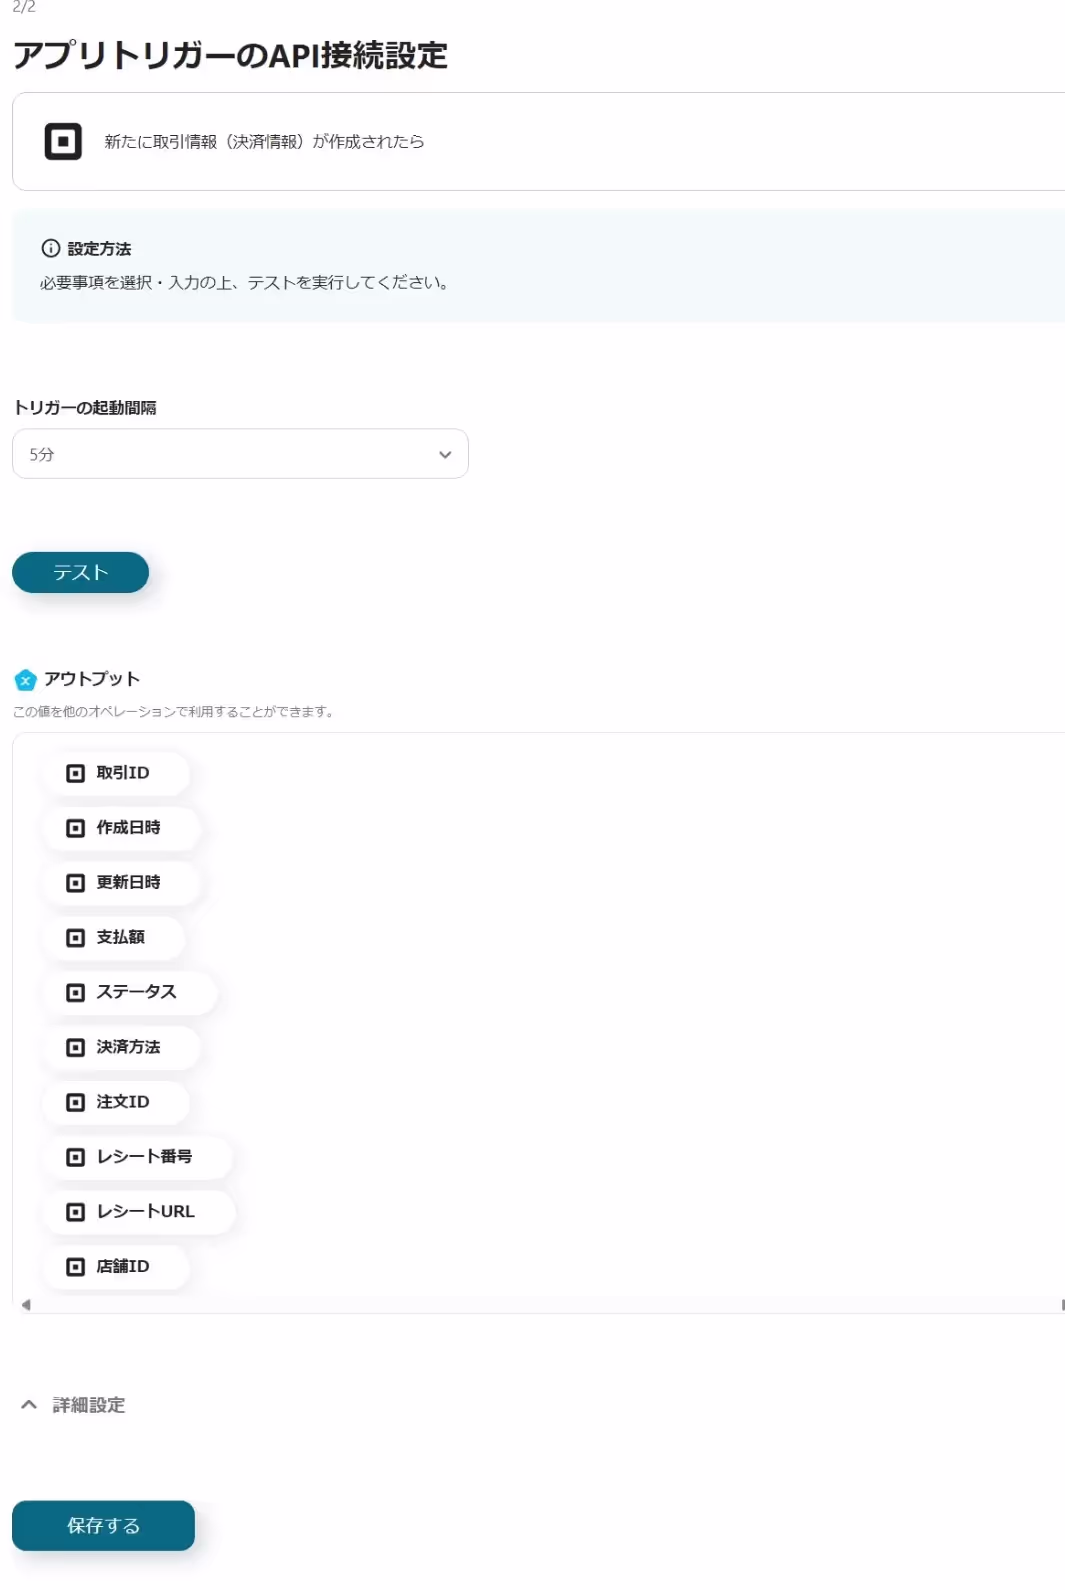Click the blue アウトプット pentagon icon
Viewport: 1065px width, 1590px height.
click(26, 680)
